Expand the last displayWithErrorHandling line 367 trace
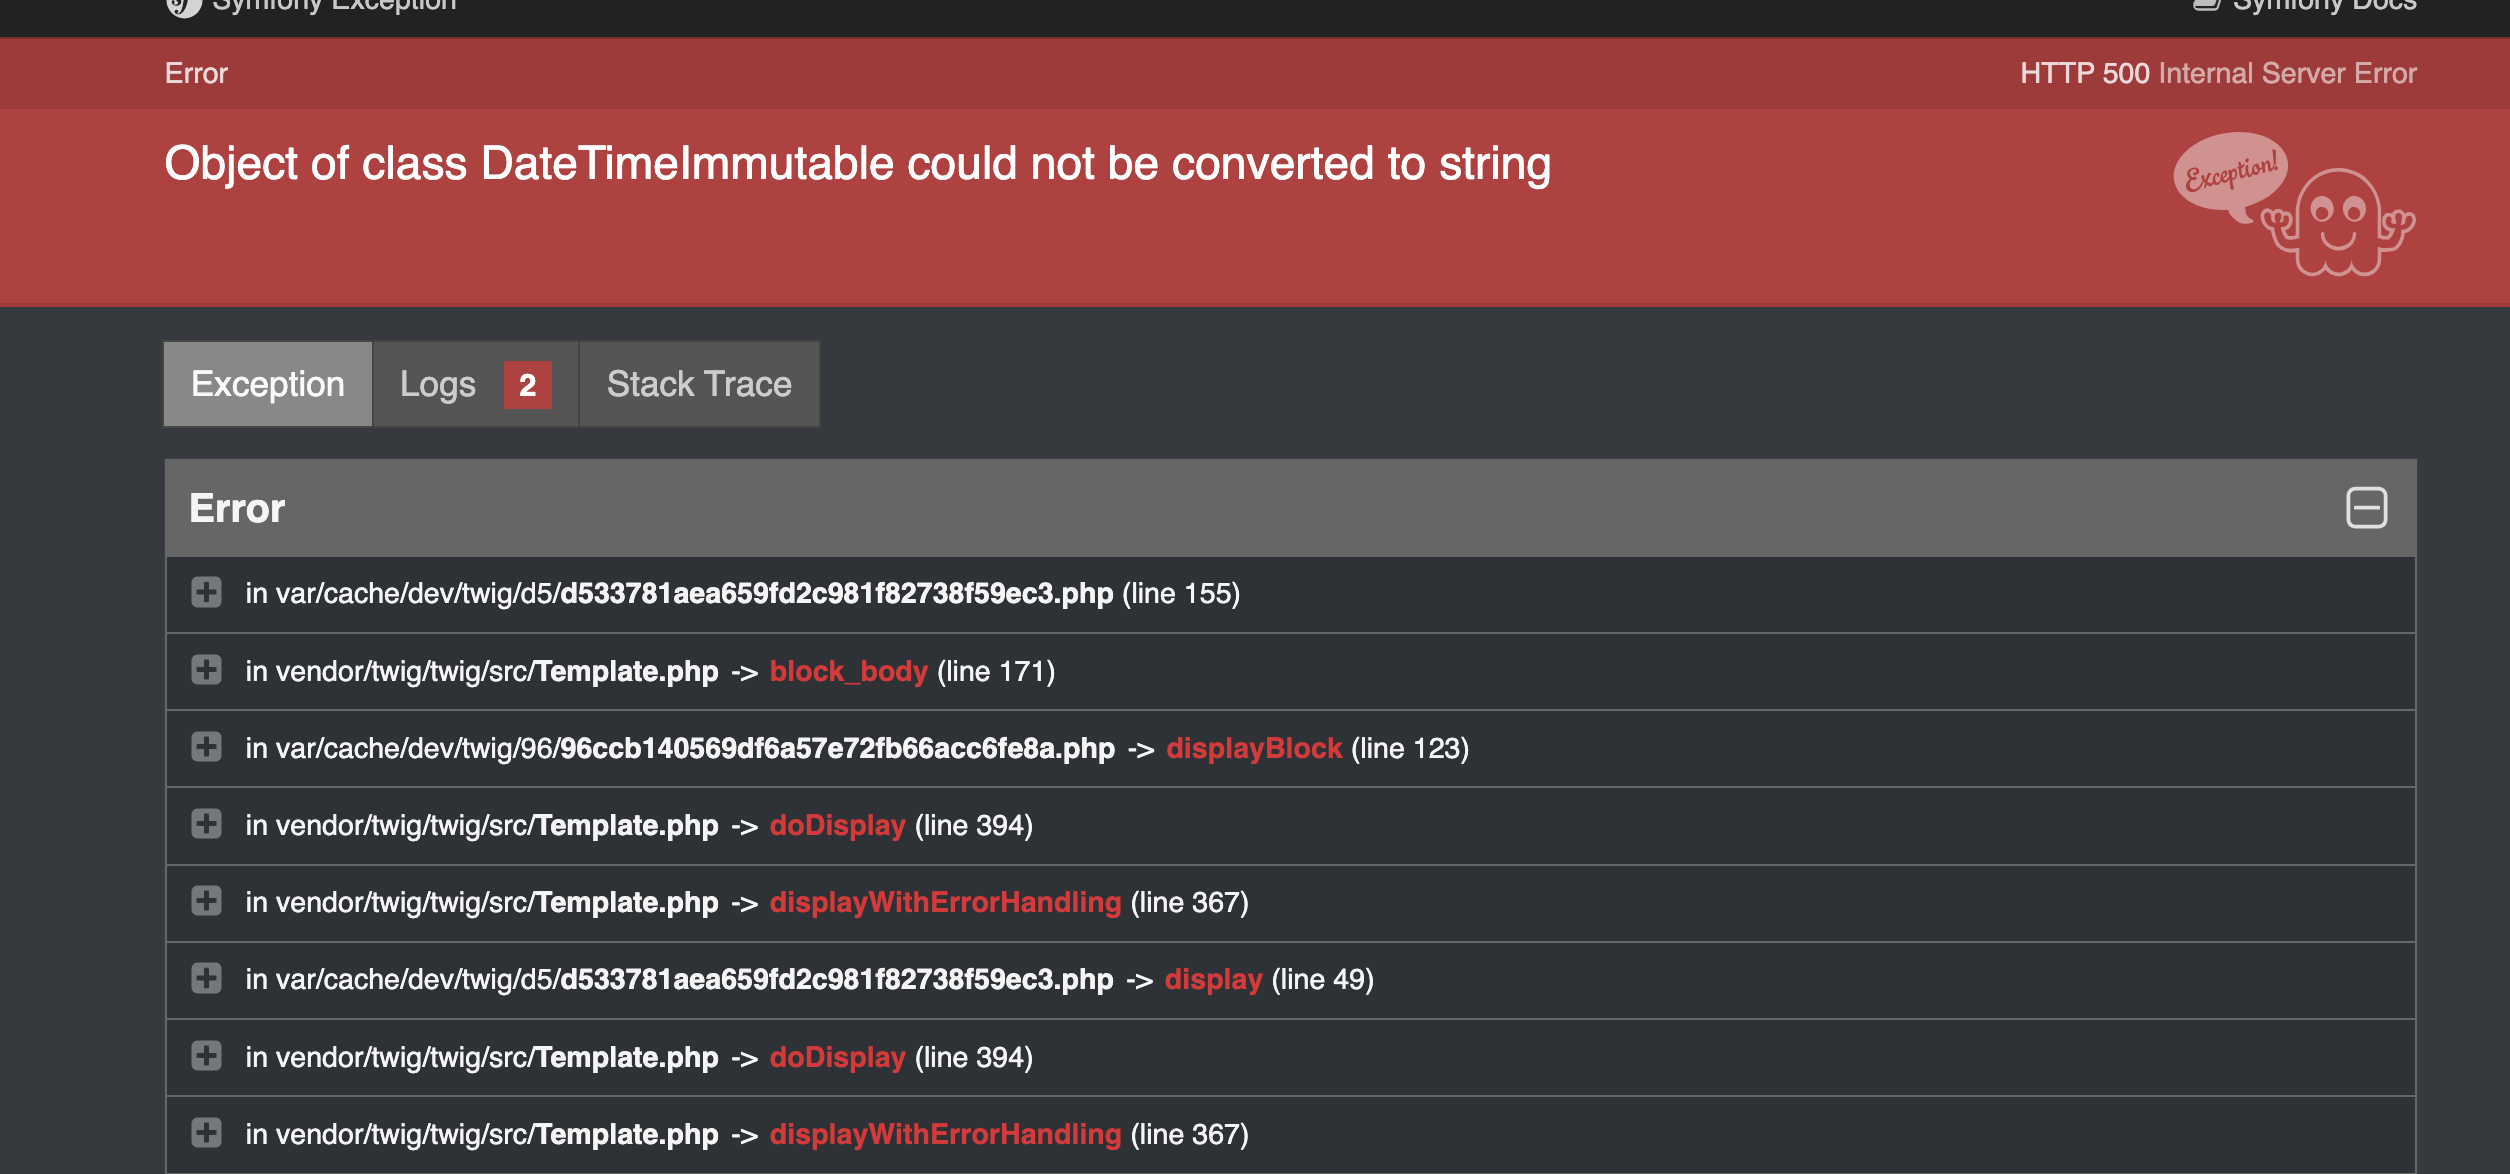2510x1174 pixels. (x=207, y=1133)
